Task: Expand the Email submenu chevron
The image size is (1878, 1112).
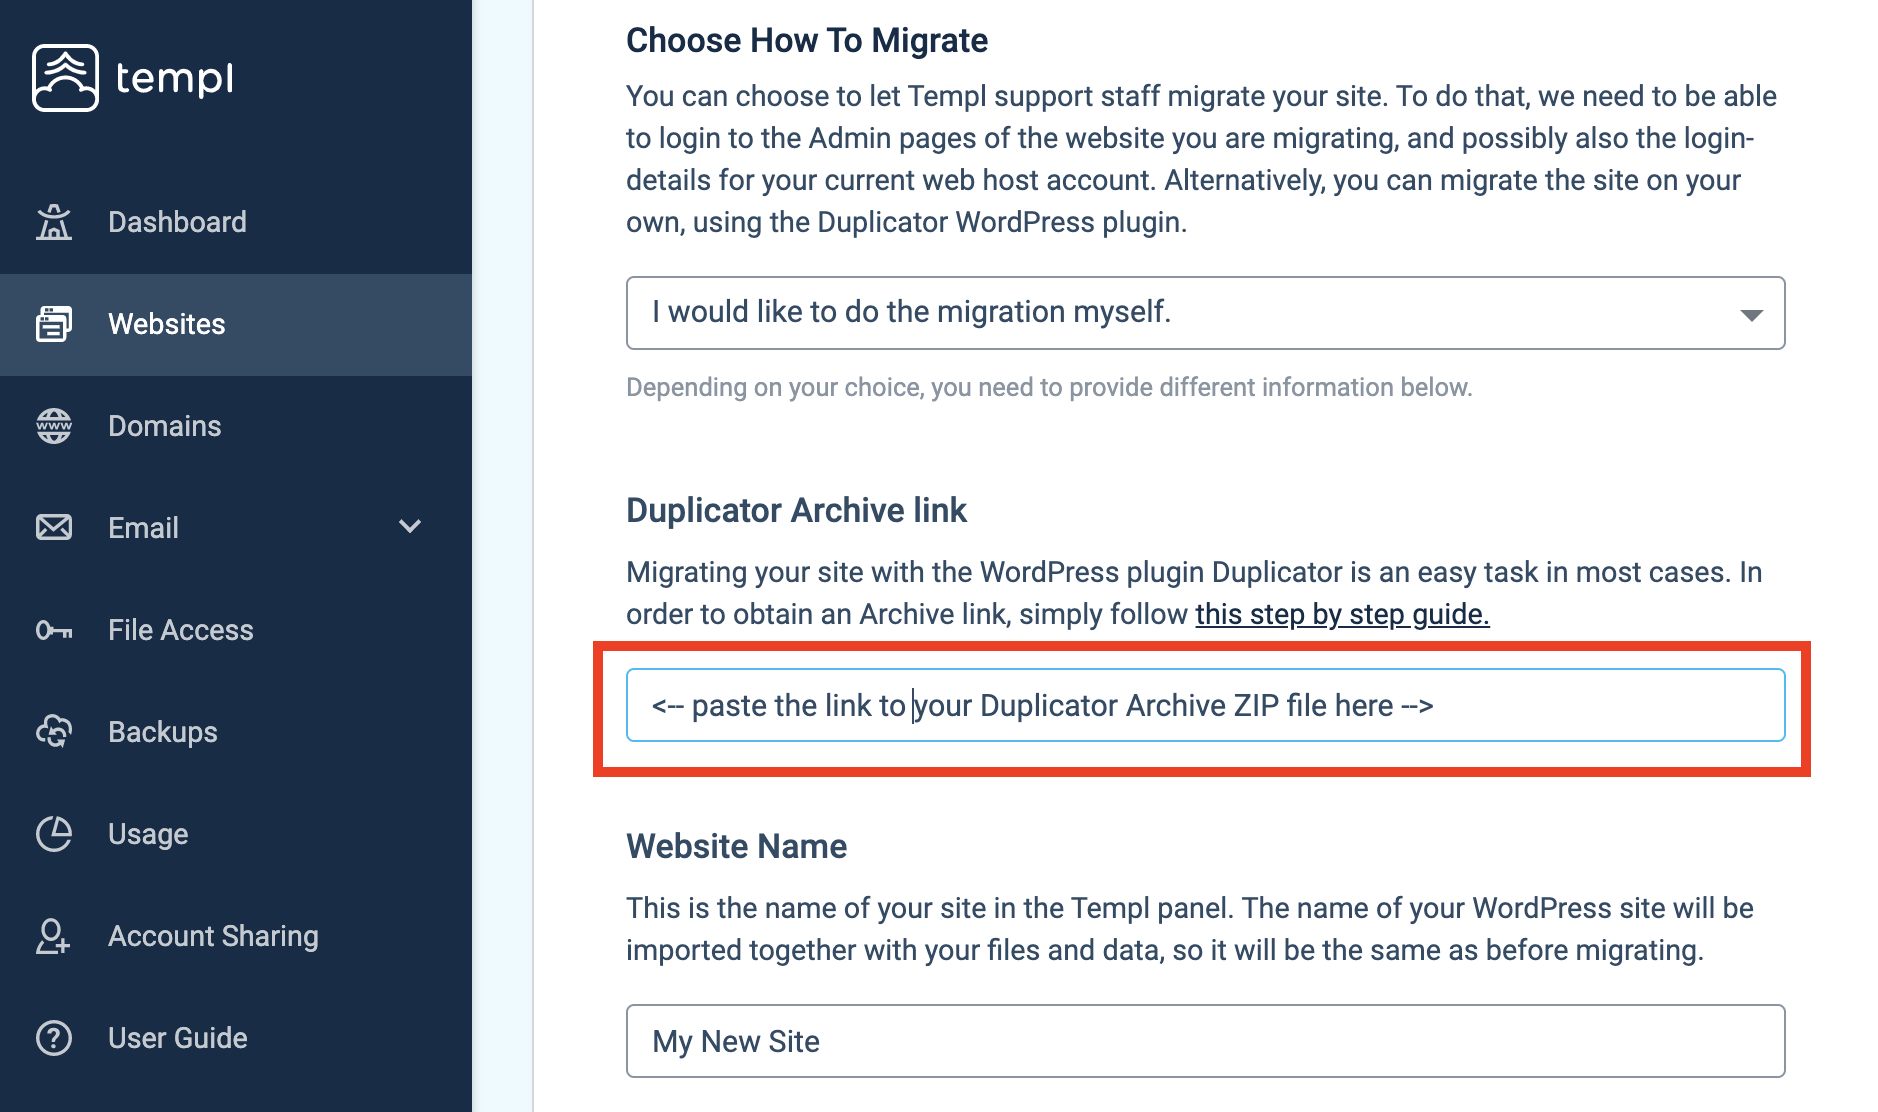Action: coord(410,526)
